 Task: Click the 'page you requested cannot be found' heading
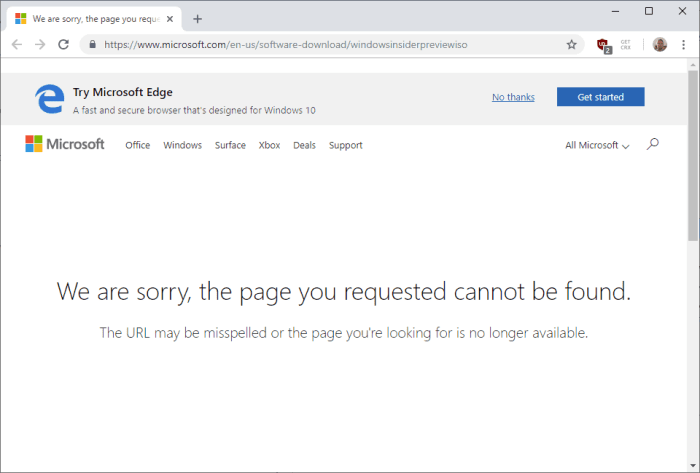344,292
